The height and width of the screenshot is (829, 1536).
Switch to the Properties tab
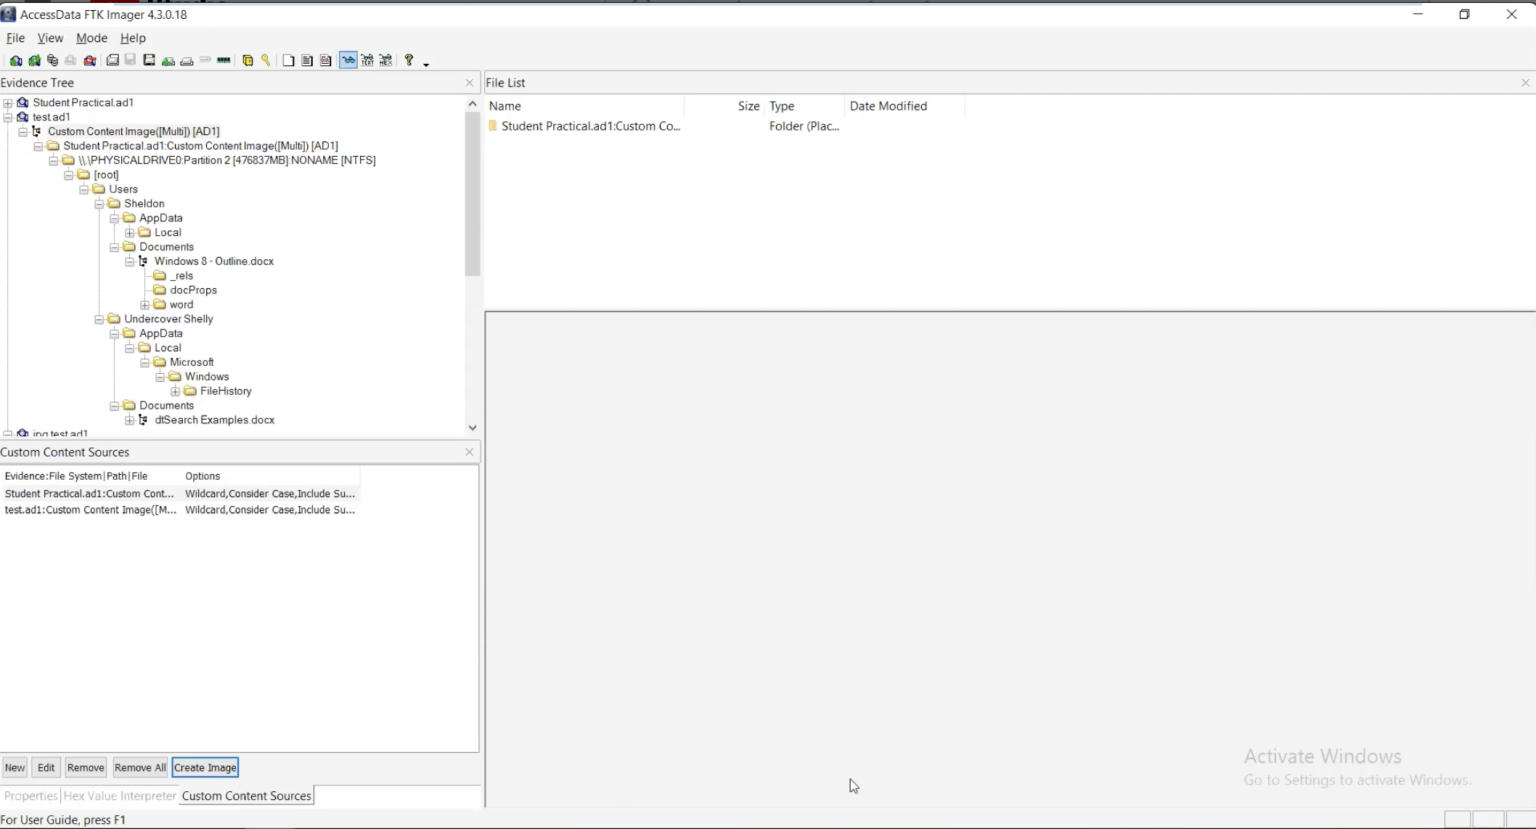pos(30,795)
